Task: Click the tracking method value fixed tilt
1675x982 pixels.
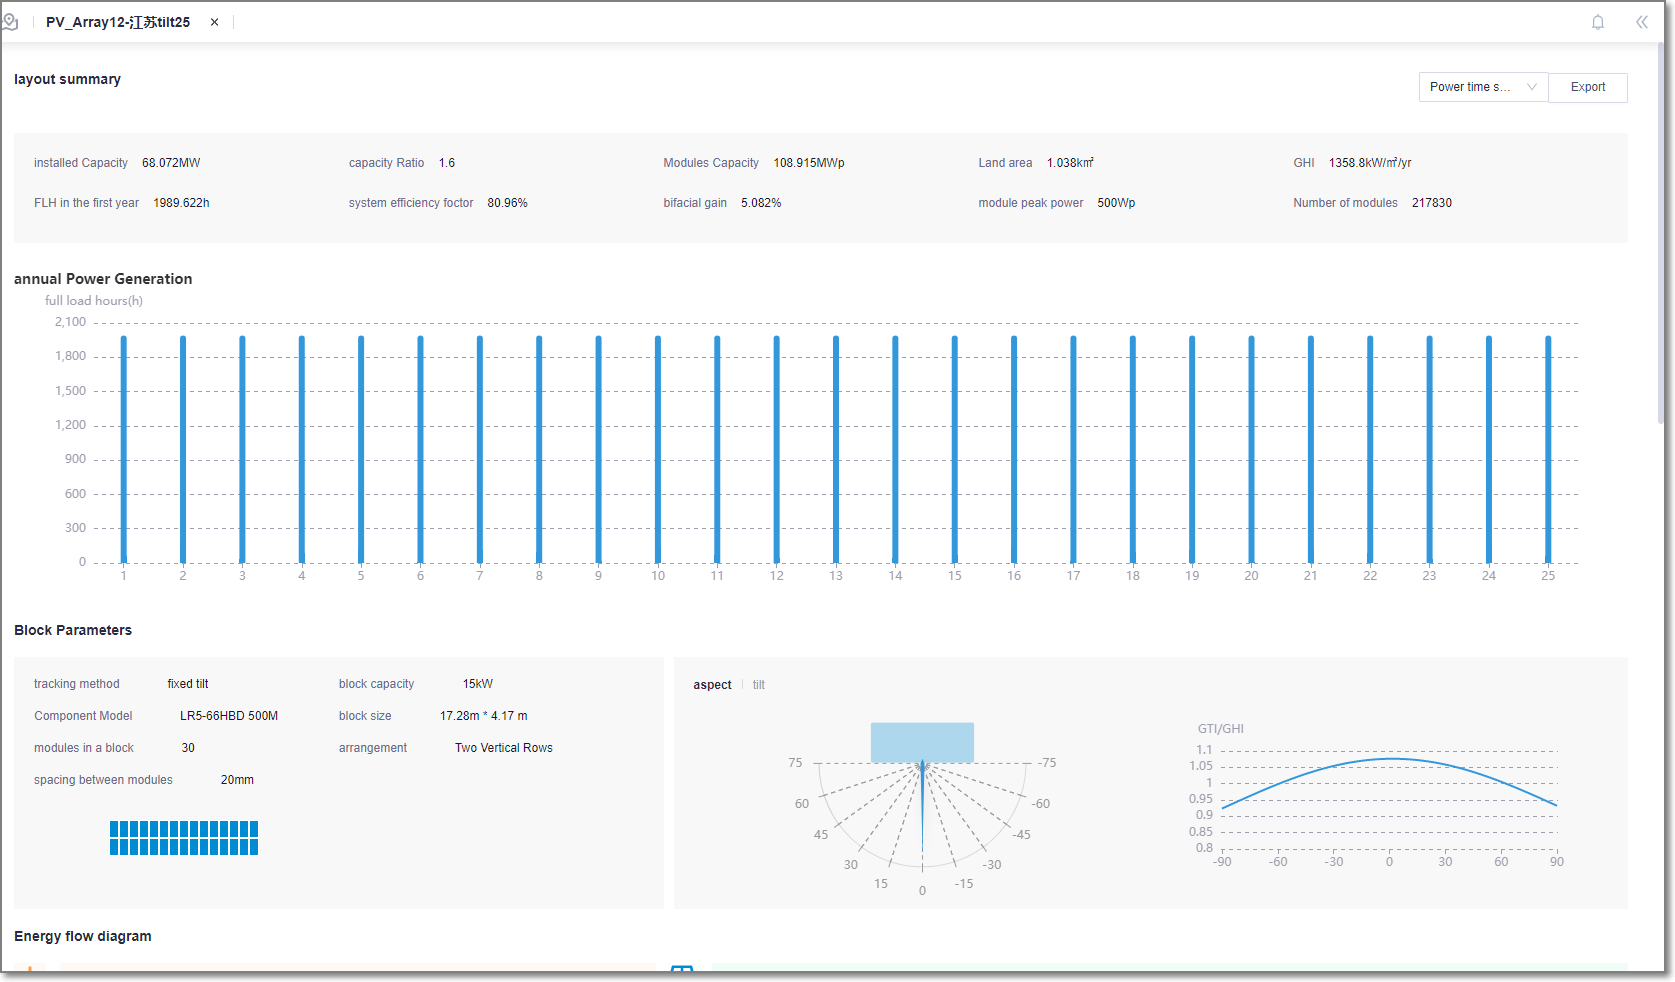Action: pos(188,684)
